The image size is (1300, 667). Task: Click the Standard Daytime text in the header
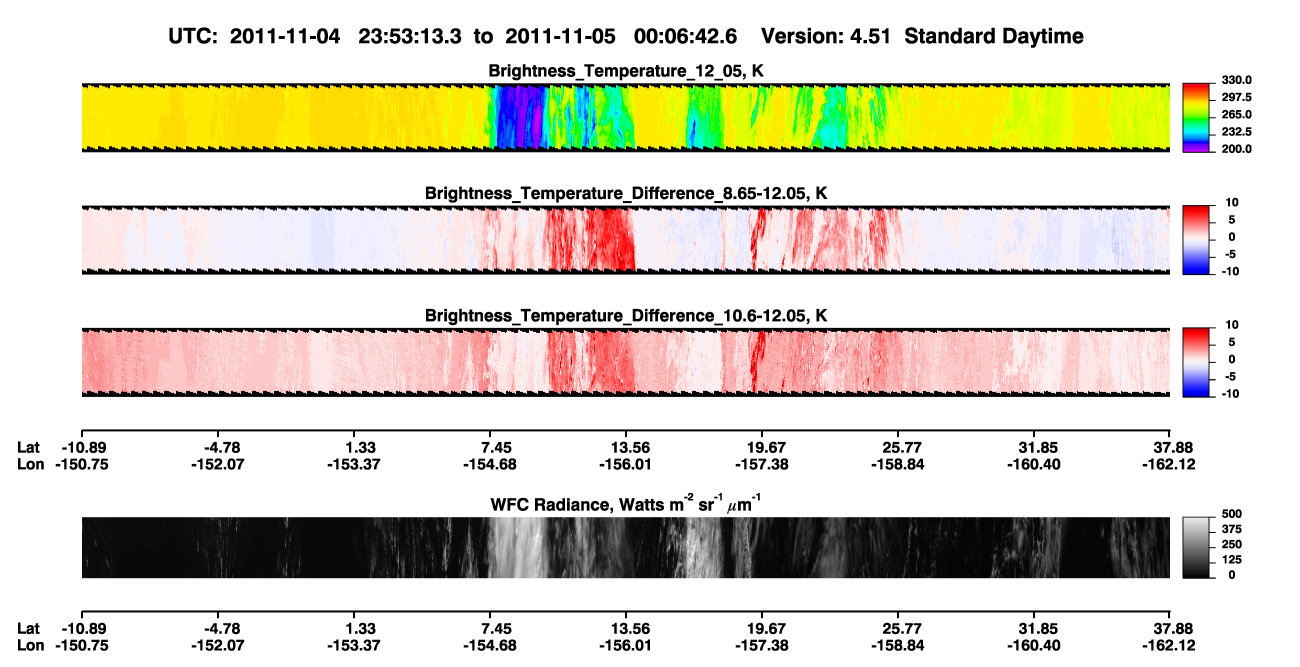993,36
